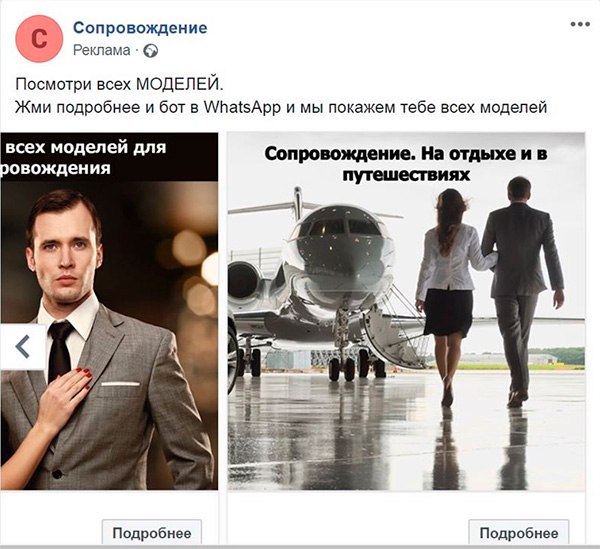The image size is (600, 549).
Task: Click headline "Сопровождение. На отдыхе и в путешествиях"
Action: tap(406, 164)
